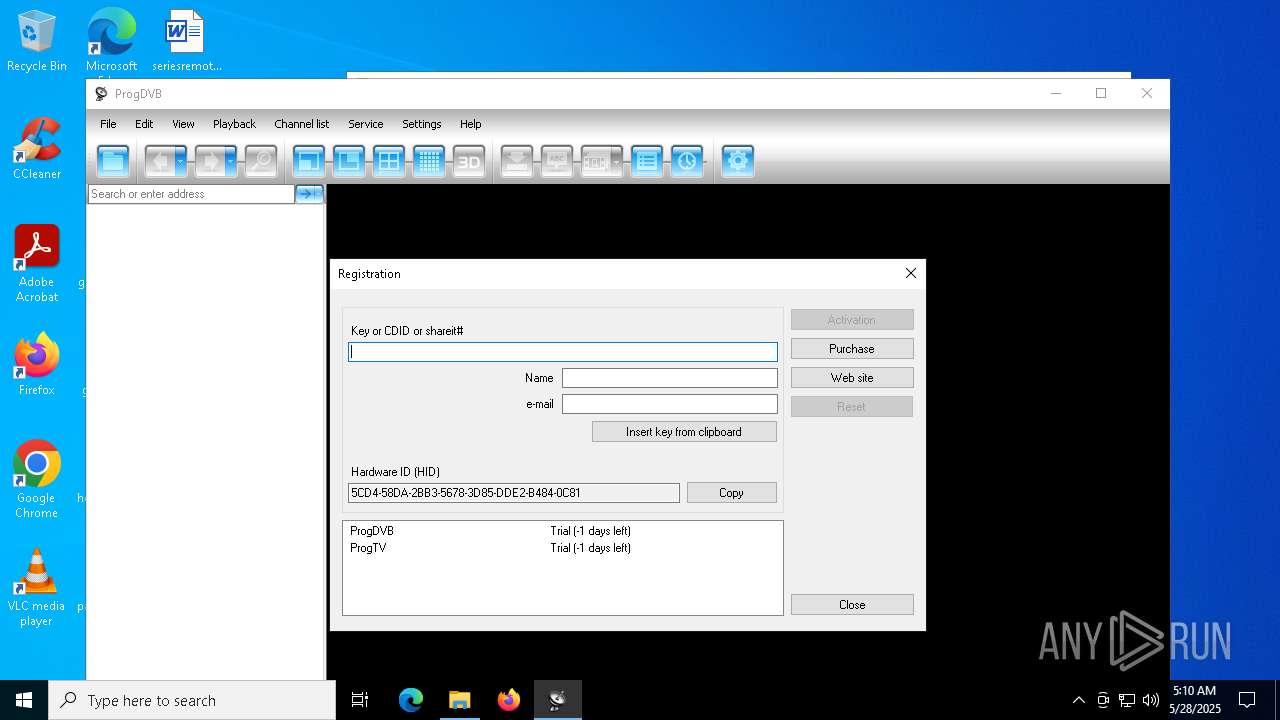This screenshot has width=1280, height=720.
Task: Open Firefox from the taskbar
Action: (509, 700)
